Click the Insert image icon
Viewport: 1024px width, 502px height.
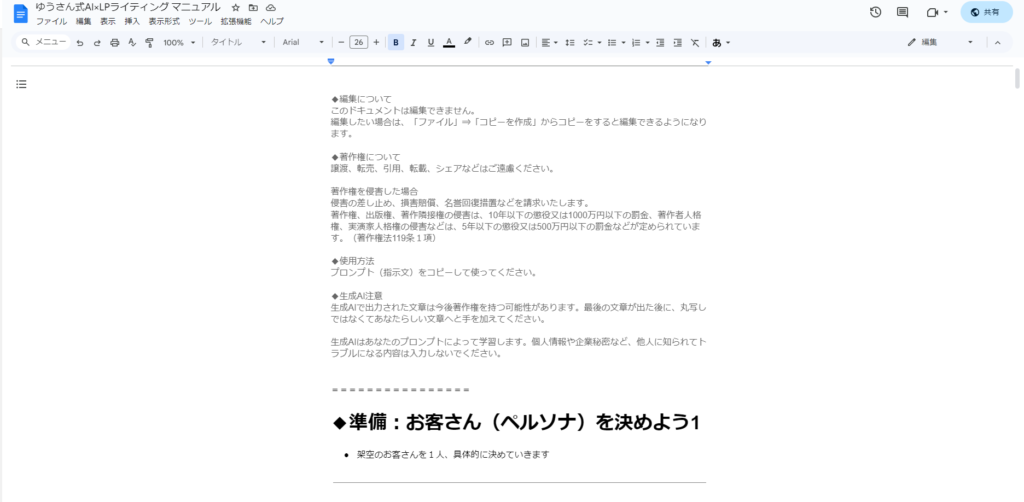(525, 43)
